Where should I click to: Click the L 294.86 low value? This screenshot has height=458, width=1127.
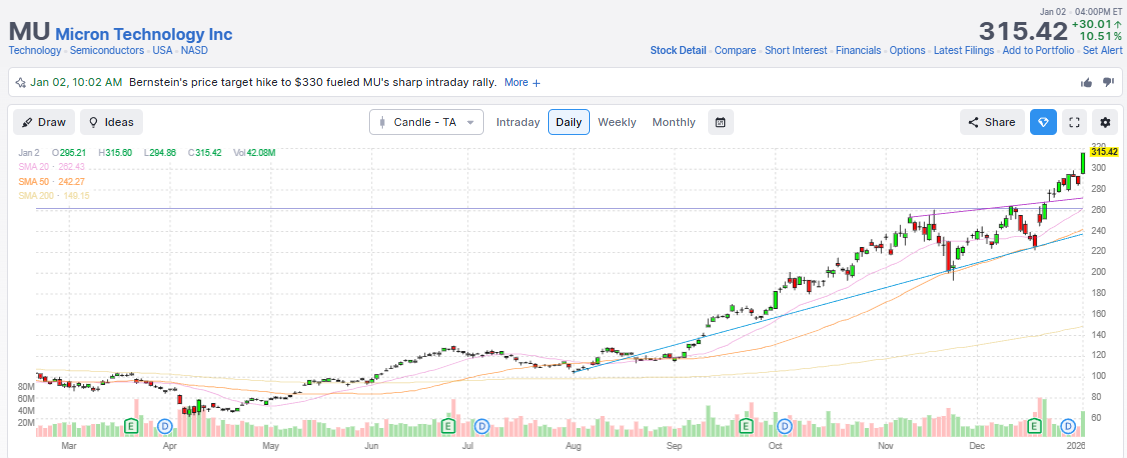click(x=160, y=153)
